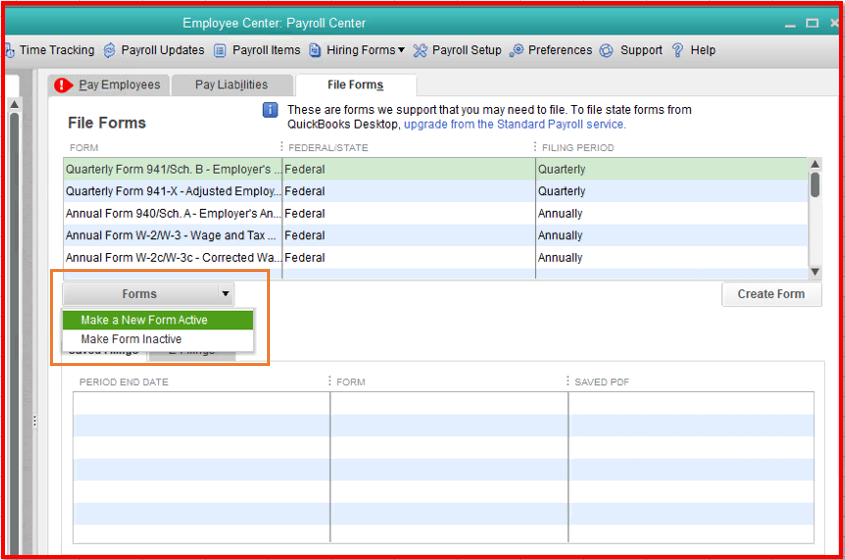Screen dimensions: 845x560
Task: Click the blue information icon
Action: point(270,110)
